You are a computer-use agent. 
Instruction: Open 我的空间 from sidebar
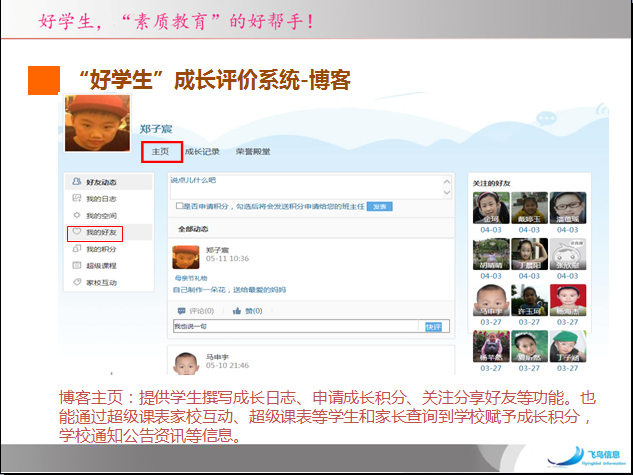coord(76,215)
